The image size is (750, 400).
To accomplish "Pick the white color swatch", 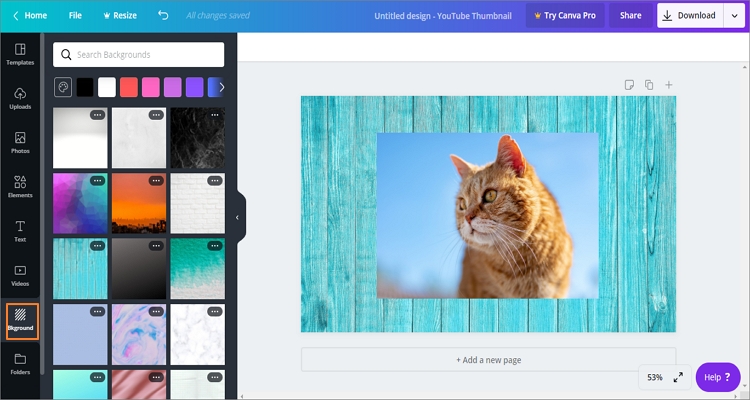I will click(x=107, y=87).
